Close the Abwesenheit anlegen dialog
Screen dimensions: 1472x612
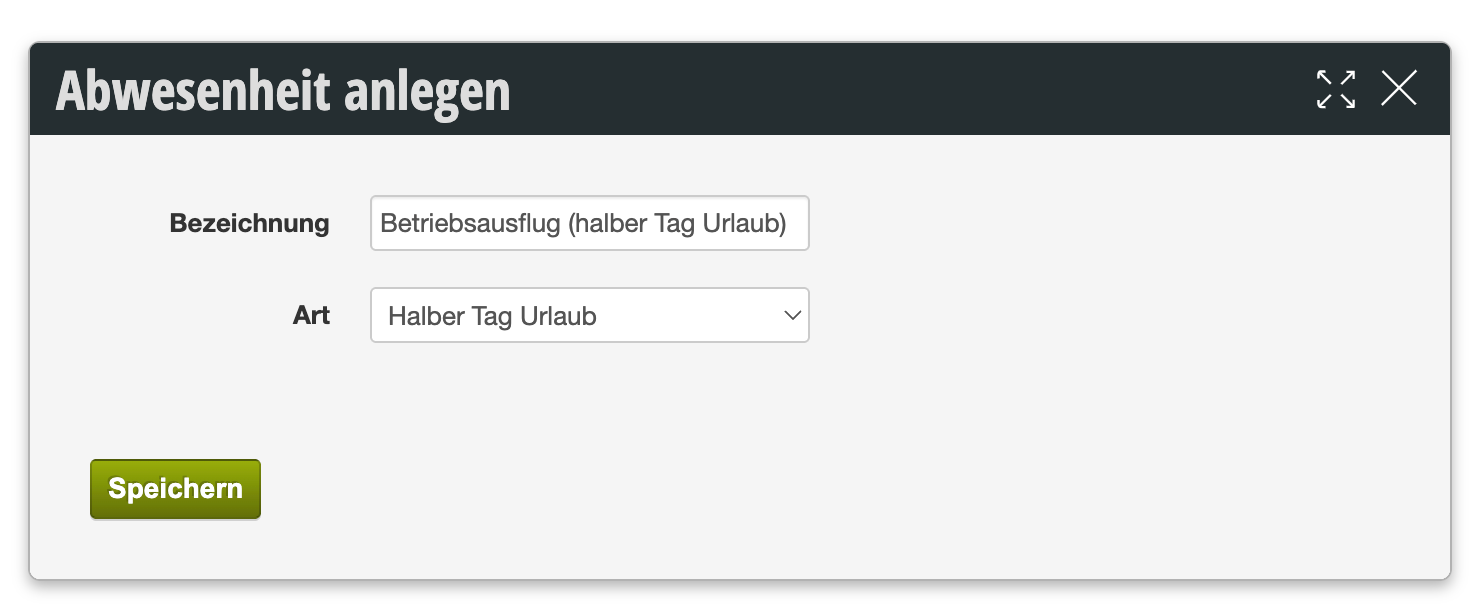coord(1398,89)
